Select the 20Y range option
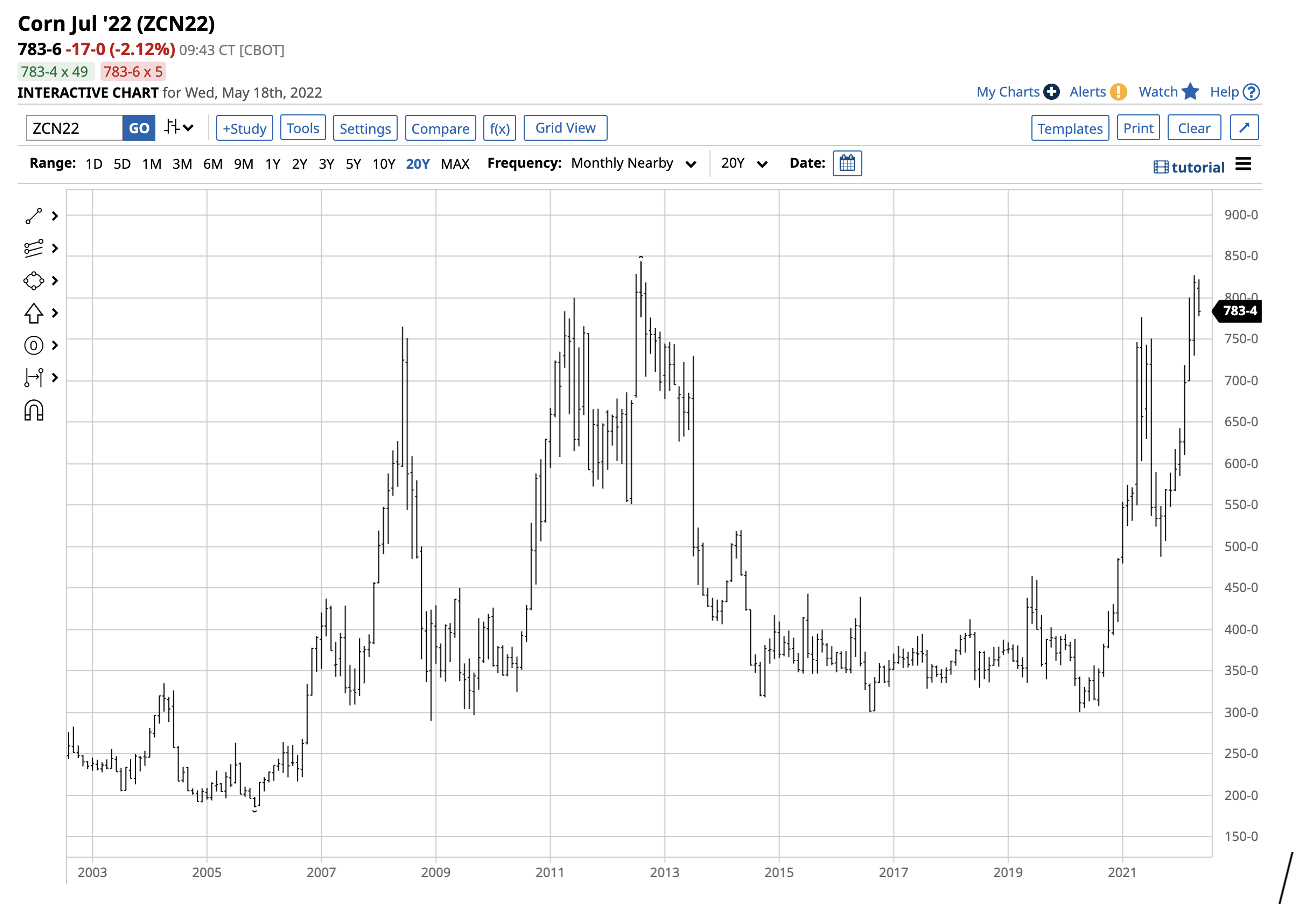Screen dimensions: 1298x910 tap(418, 164)
